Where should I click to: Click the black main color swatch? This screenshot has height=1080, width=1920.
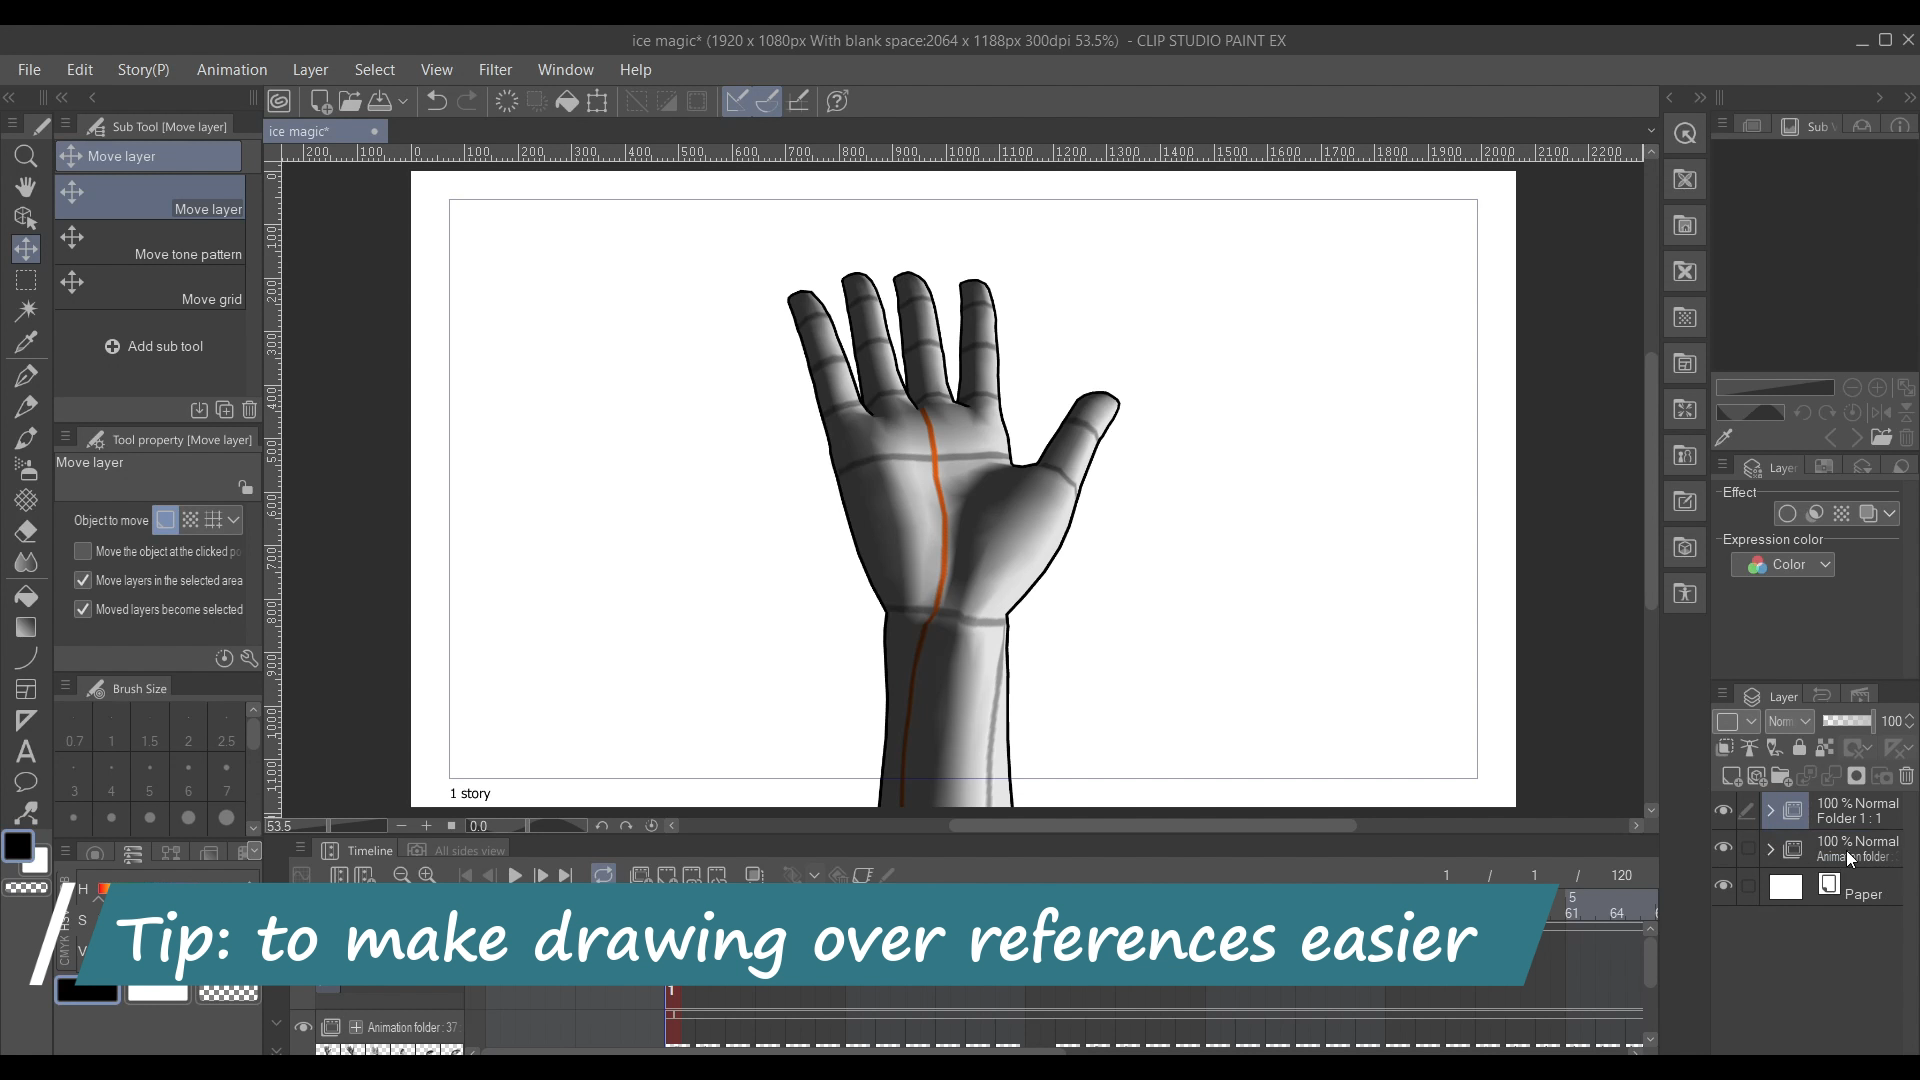[18, 846]
